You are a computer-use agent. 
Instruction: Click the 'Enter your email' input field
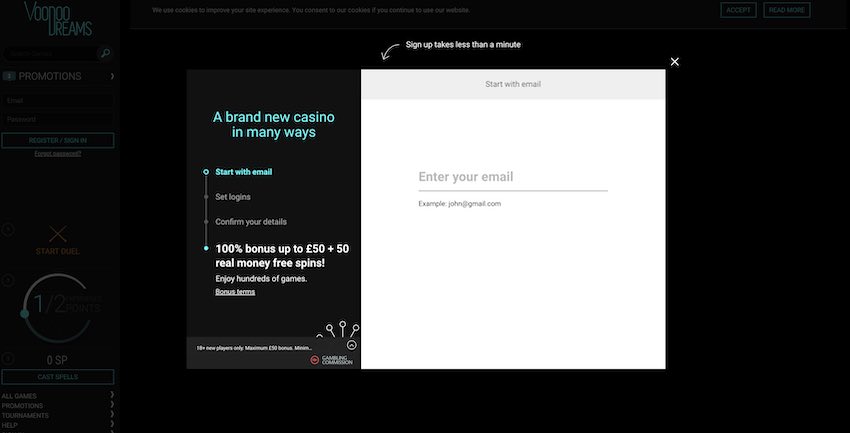[x=513, y=177]
